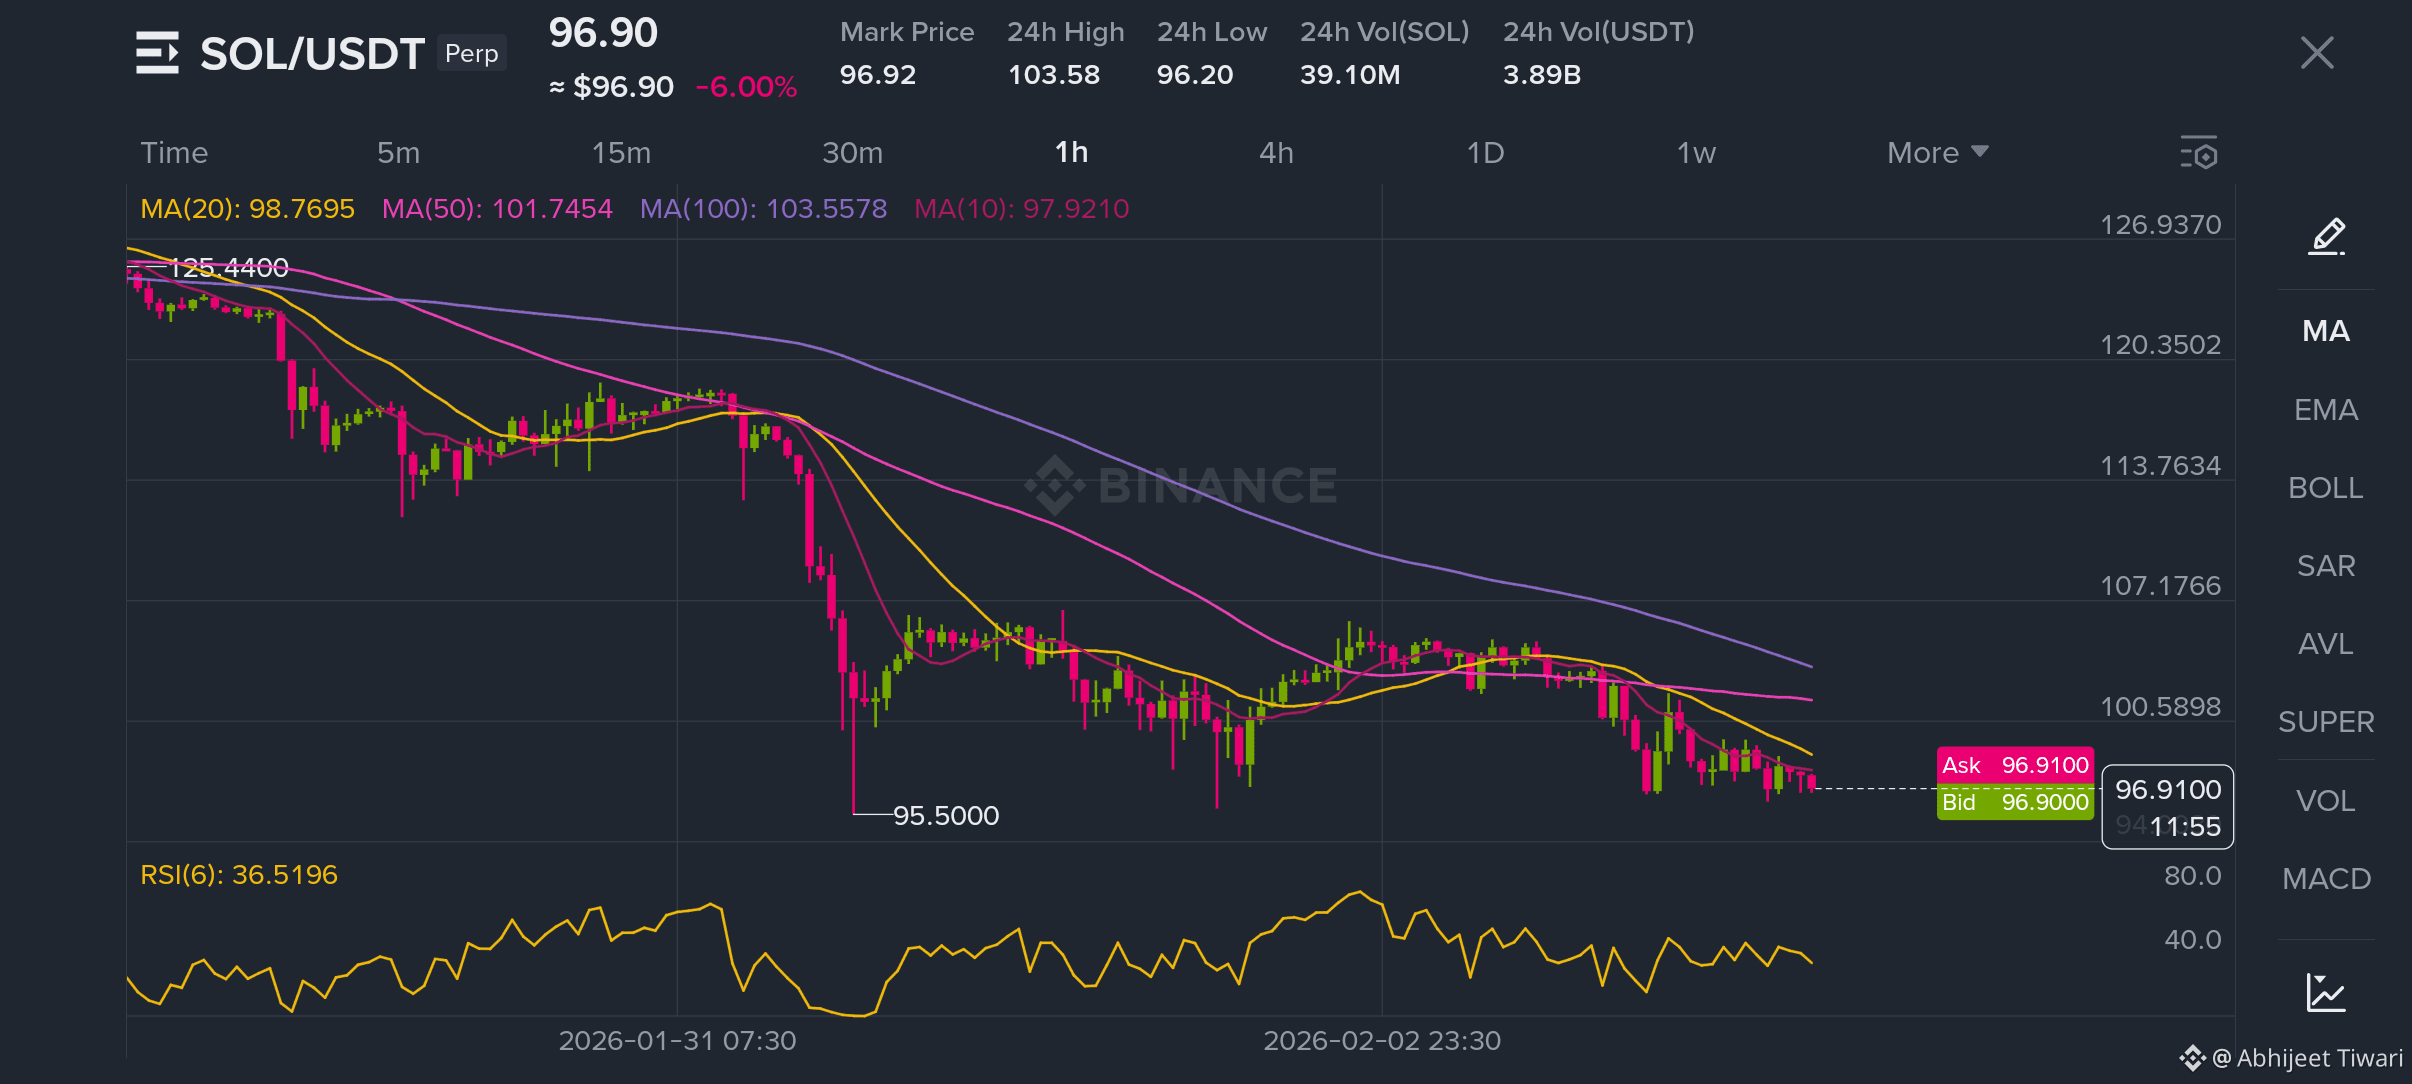Open the symbol list menu icon
This screenshot has height=1084, width=2412.
pyautogui.click(x=157, y=53)
